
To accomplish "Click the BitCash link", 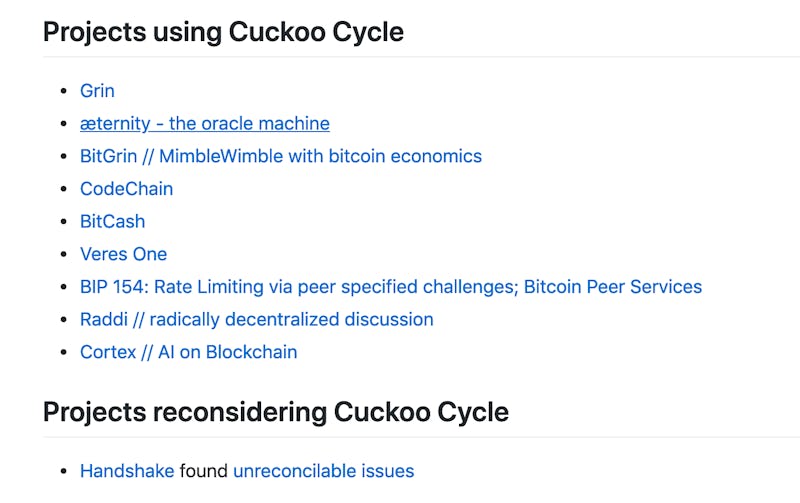I will [x=112, y=221].
